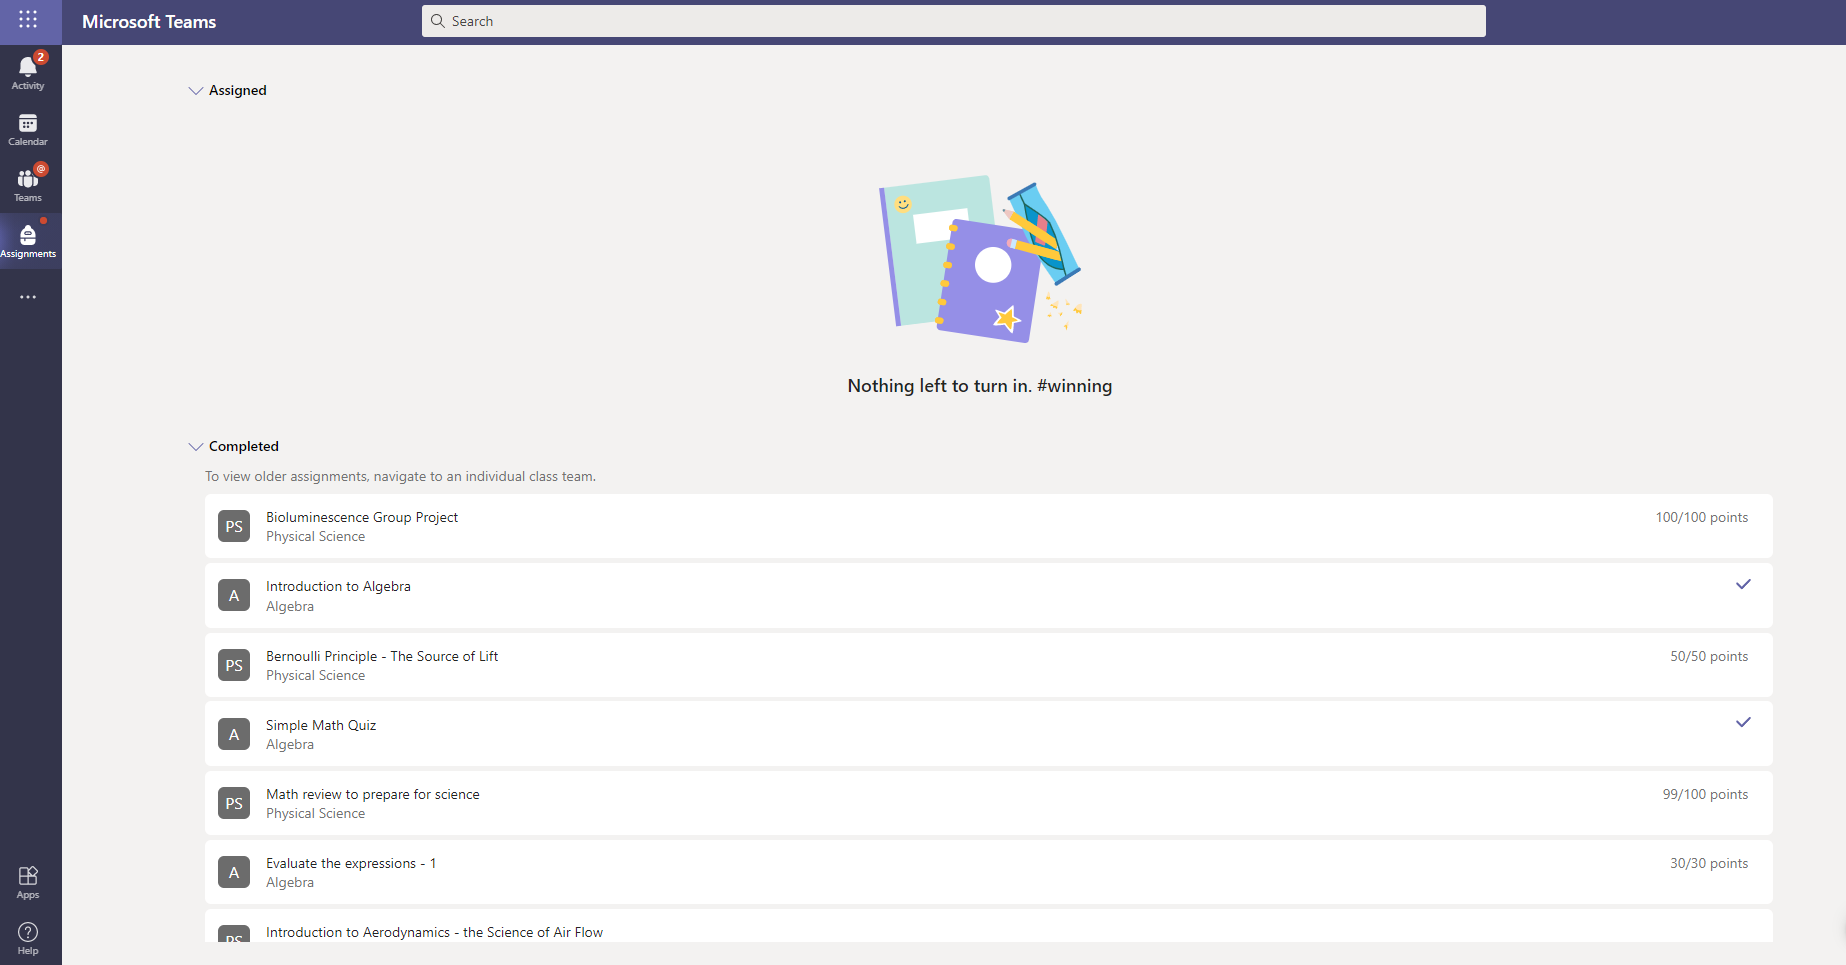The image size is (1846, 965).
Task: Open Introduction to Aerodynamics assignment
Action: (x=989, y=926)
